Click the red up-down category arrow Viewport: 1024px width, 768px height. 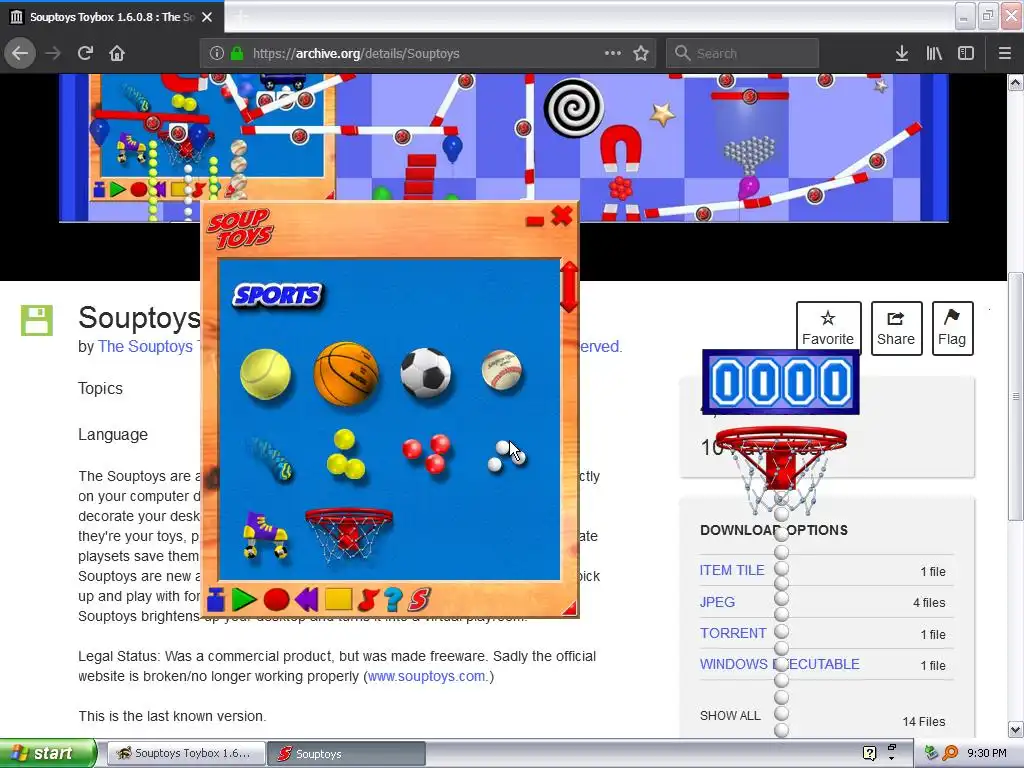point(569,286)
